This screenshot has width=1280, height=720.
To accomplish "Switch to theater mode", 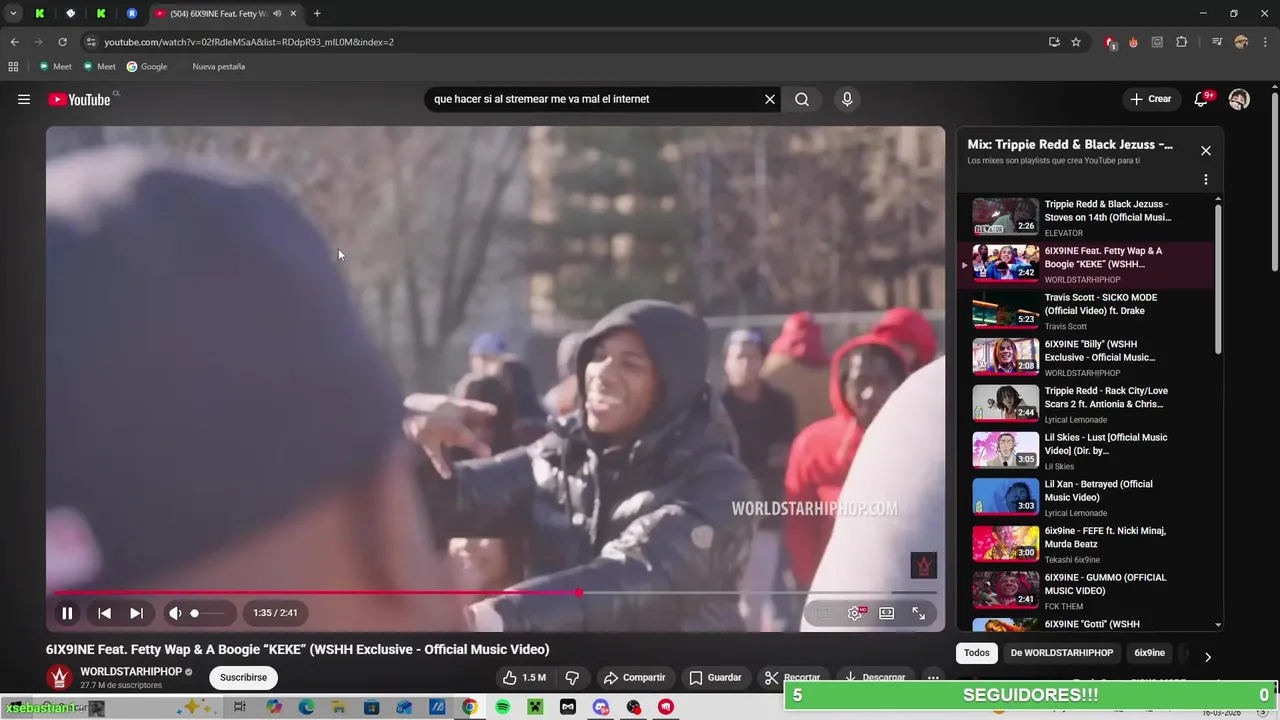I will click(887, 613).
